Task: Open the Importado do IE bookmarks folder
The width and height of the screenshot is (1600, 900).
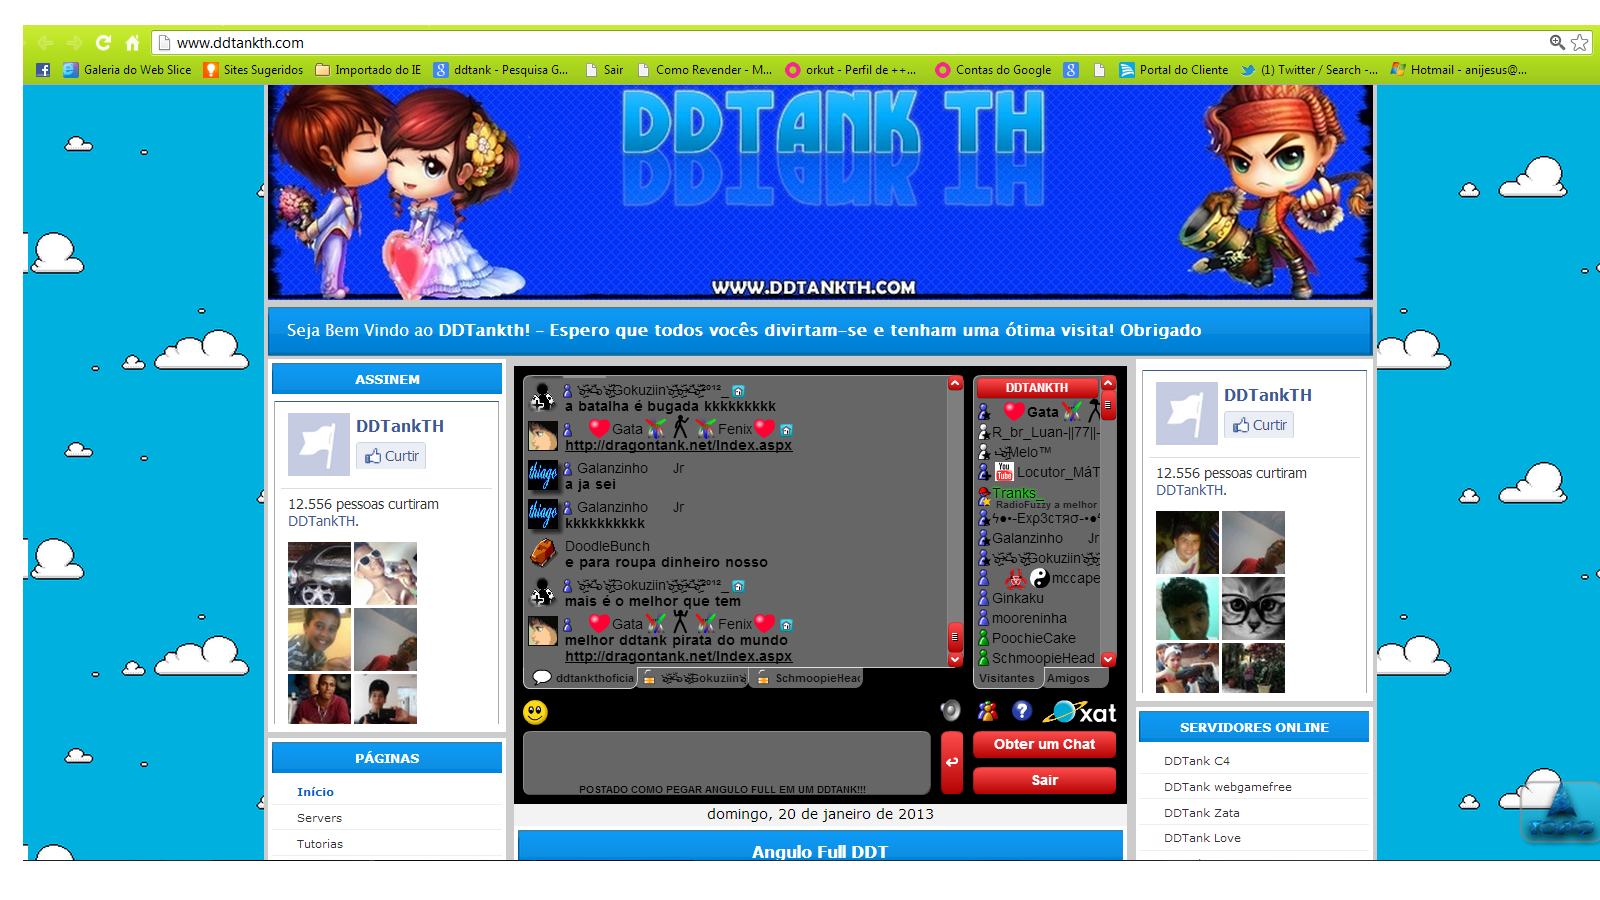Action: (x=368, y=70)
